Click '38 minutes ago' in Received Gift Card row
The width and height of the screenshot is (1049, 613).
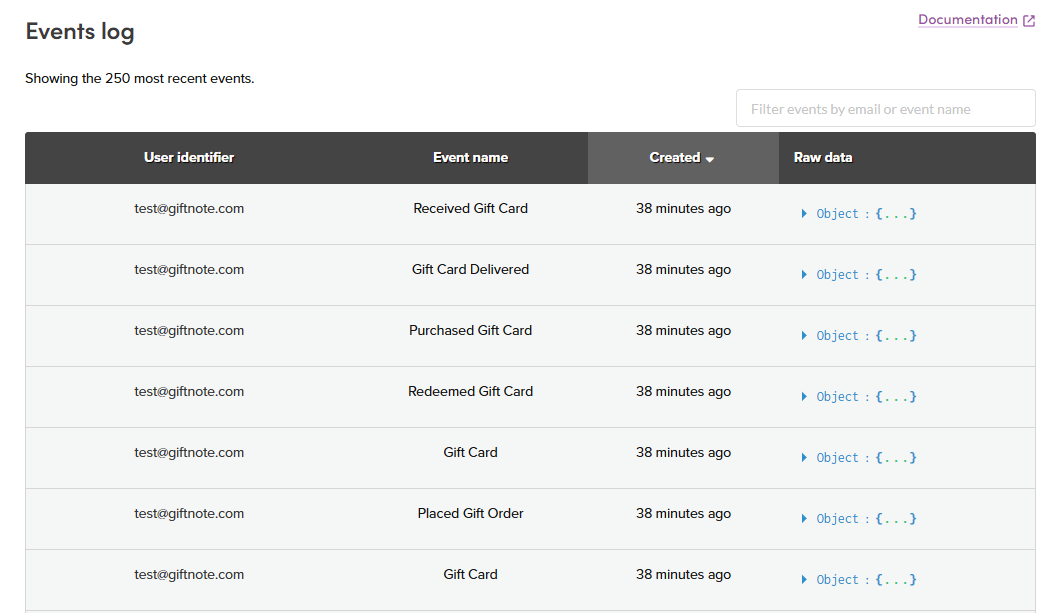pos(683,208)
